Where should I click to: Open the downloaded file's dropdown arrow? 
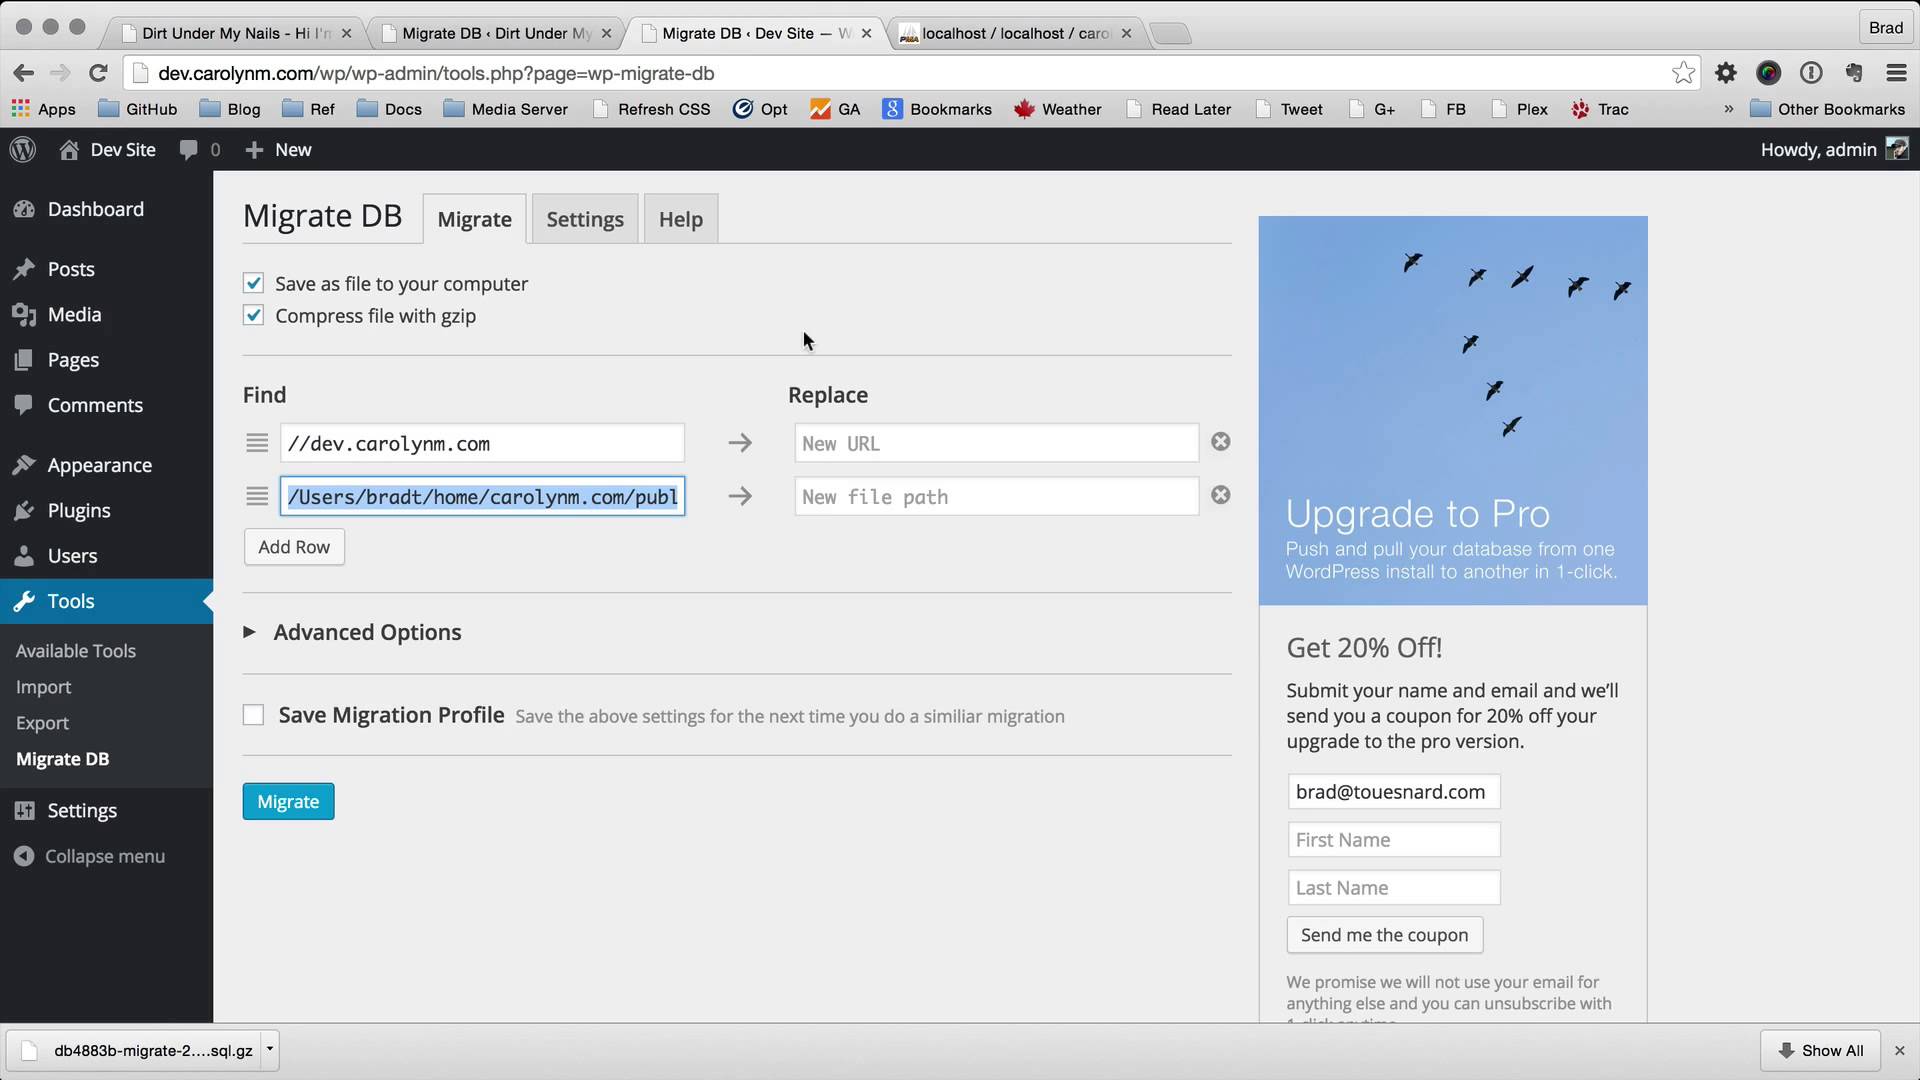click(269, 1049)
